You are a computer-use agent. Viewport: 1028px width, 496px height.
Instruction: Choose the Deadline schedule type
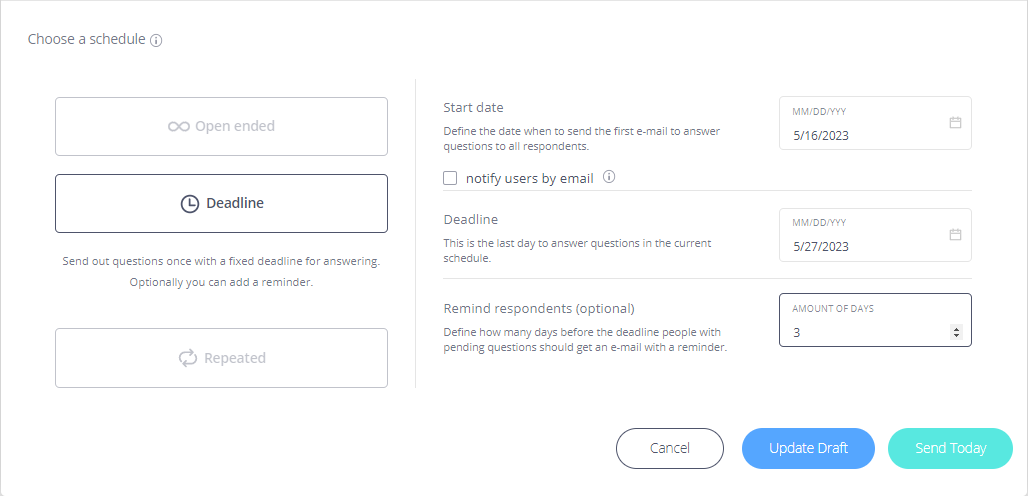click(222, 204)
